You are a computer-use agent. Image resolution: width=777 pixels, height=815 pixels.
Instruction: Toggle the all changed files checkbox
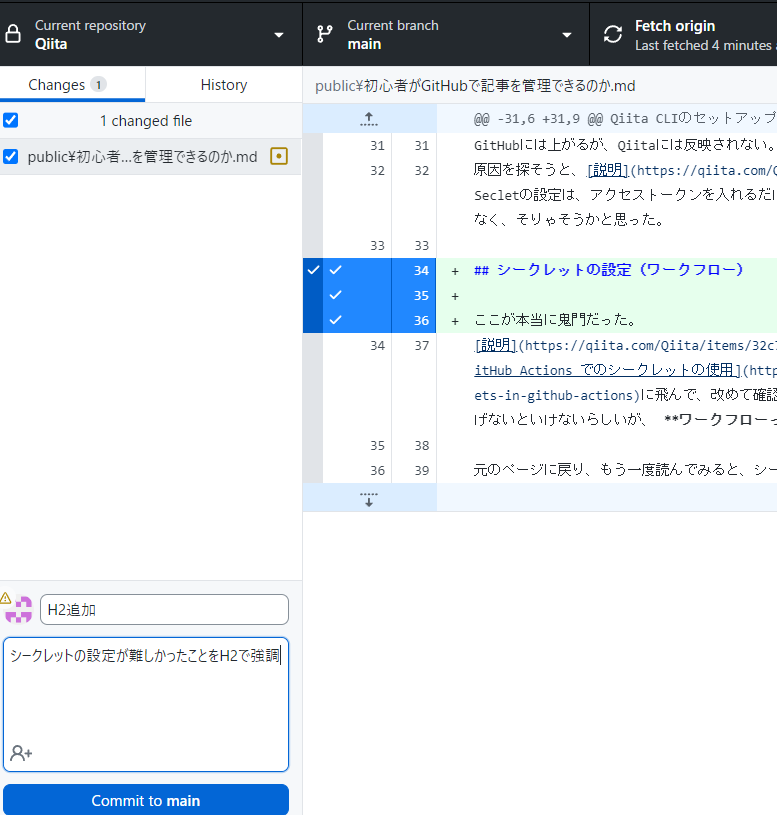click(11, 121)
